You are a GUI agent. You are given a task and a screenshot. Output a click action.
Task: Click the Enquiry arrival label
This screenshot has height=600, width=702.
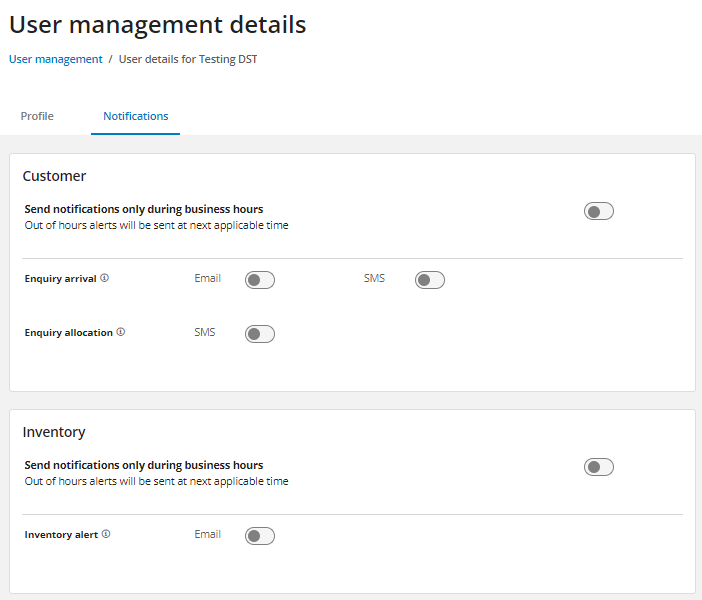pos(60,279)
